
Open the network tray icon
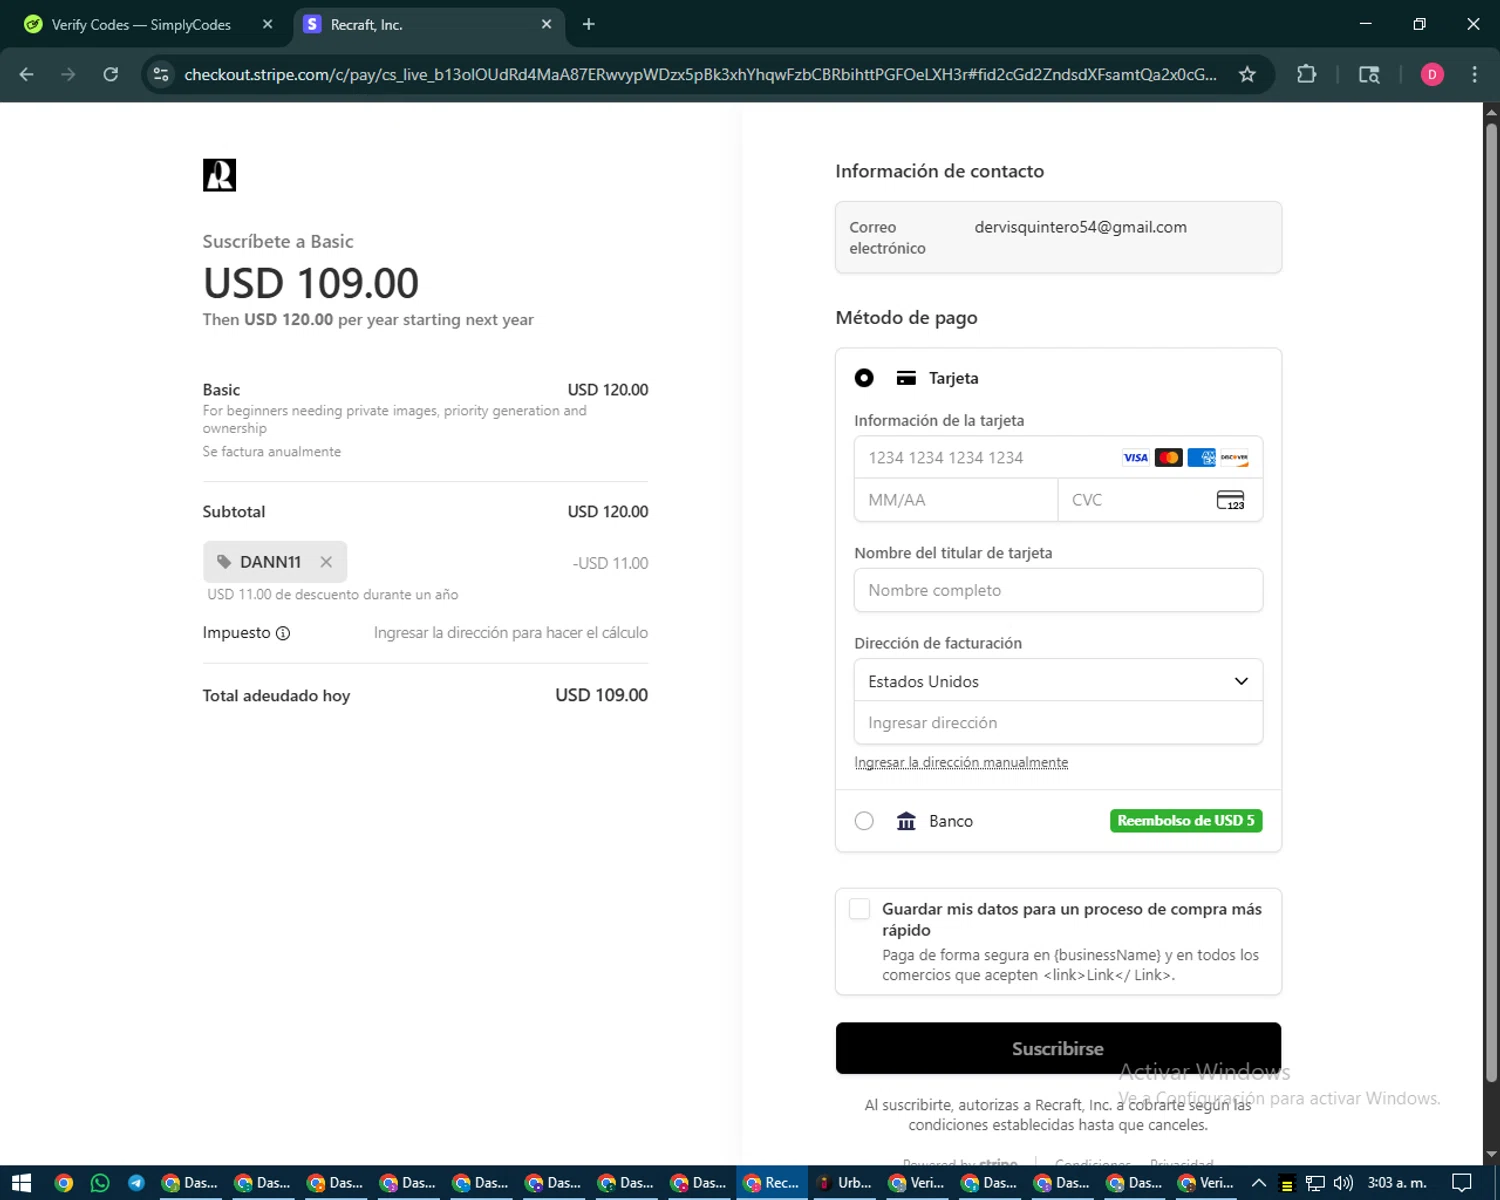[1315, 1183]
